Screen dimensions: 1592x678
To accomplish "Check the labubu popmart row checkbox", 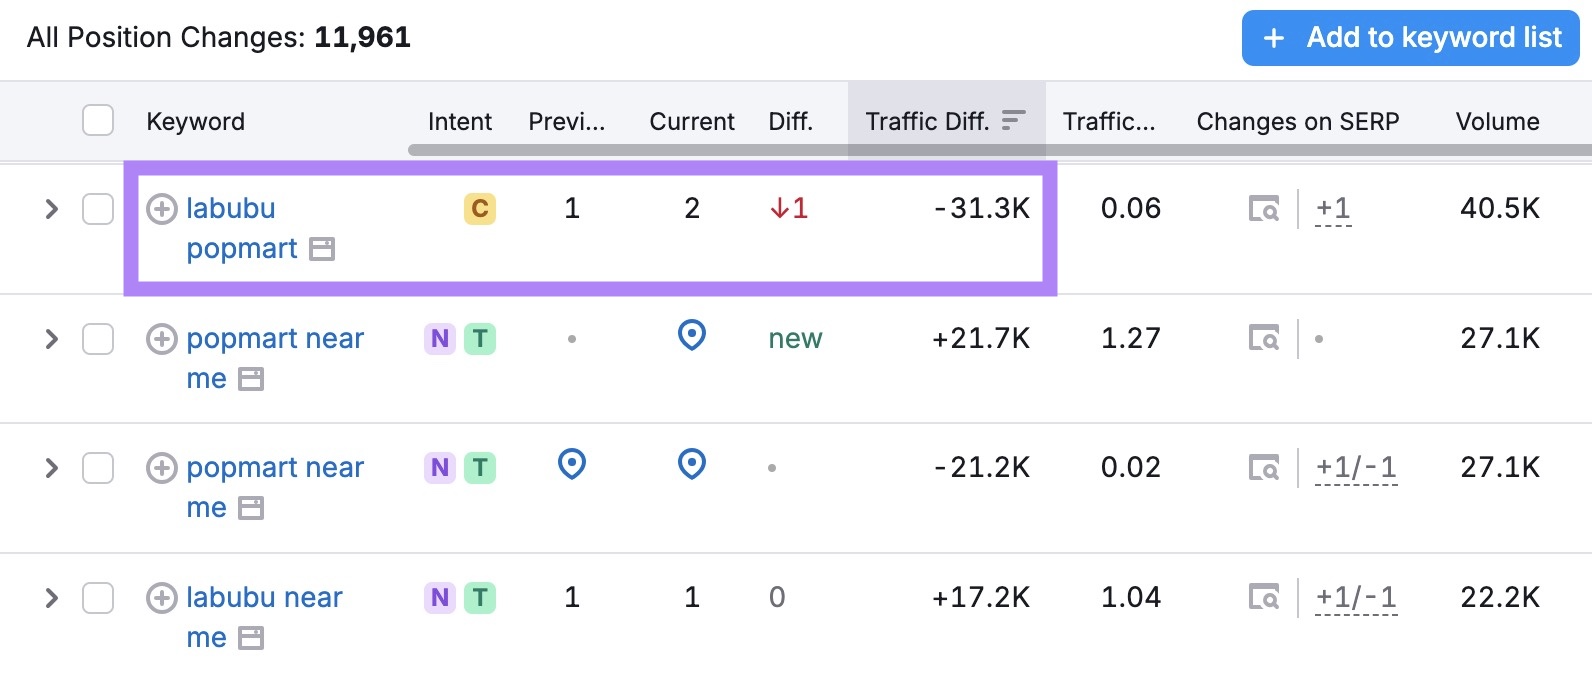I will pos(98,209).
